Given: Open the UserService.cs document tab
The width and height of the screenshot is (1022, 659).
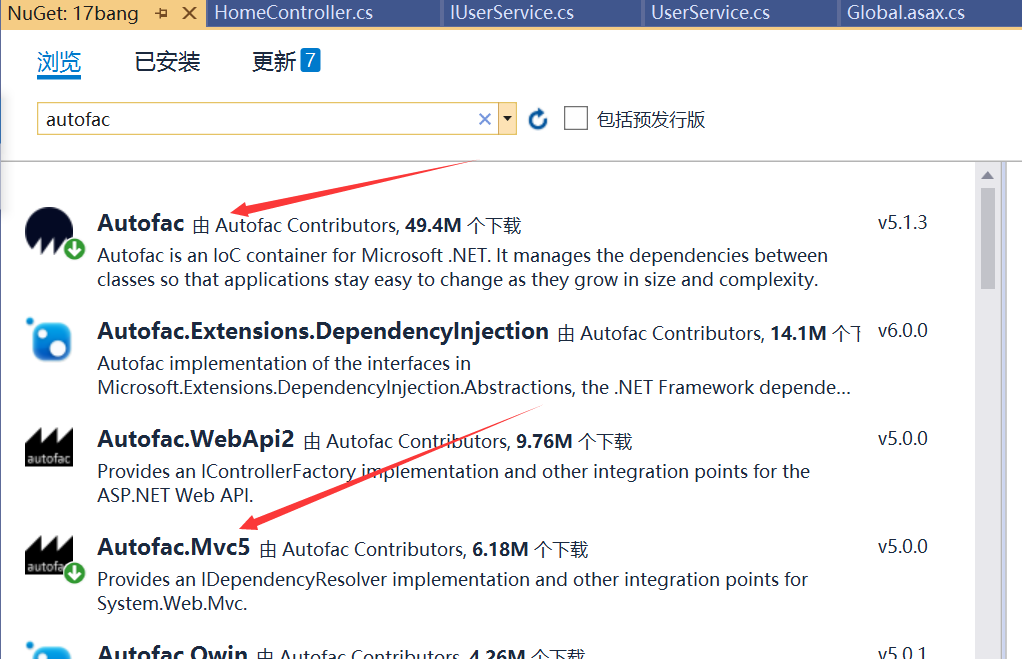Looking at the screenshot, I should [x=710, y=13].
